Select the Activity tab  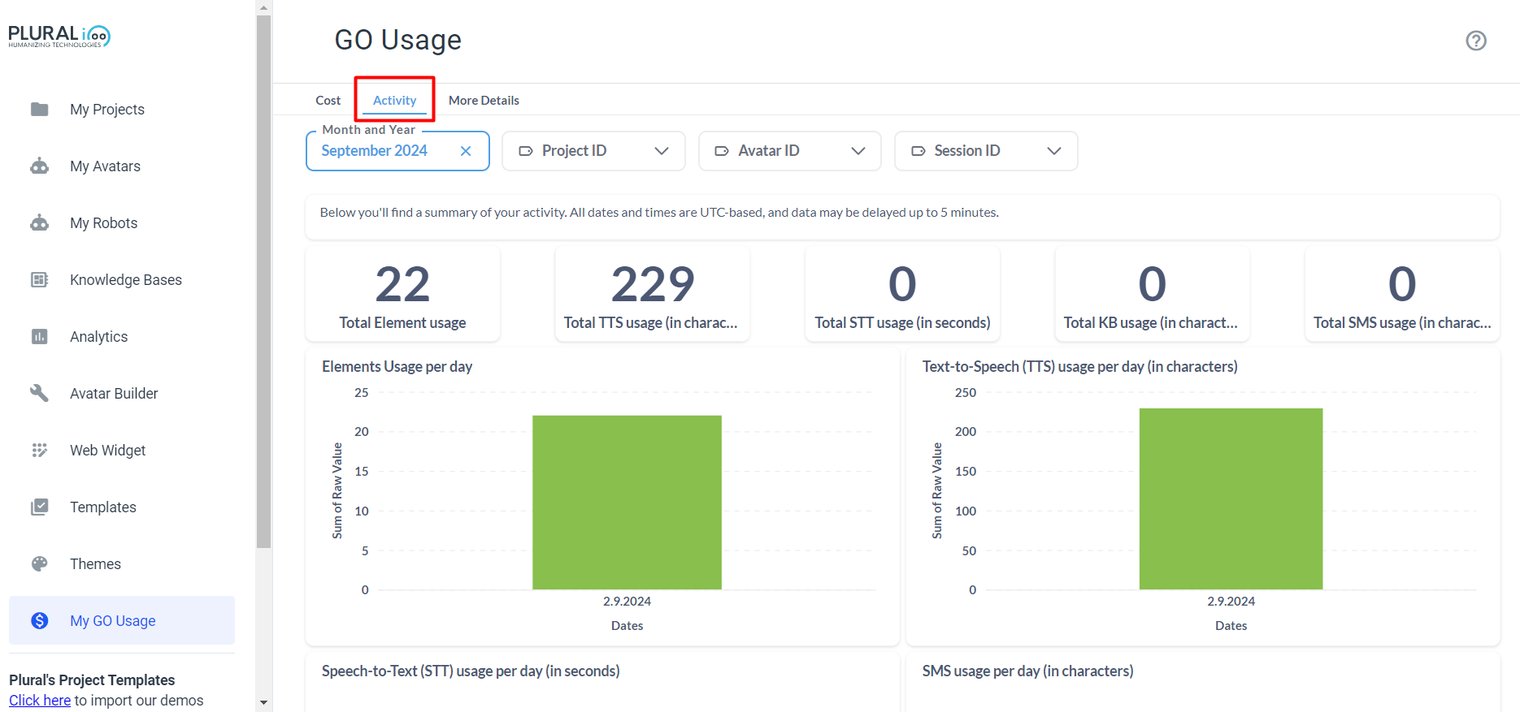tap(395, 100)
